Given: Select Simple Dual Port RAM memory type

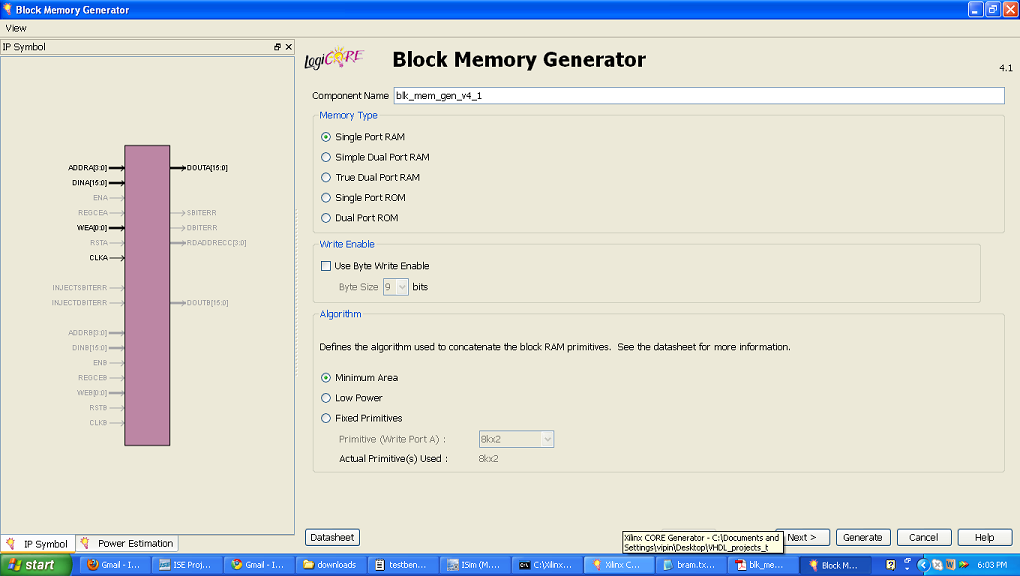Looking at the screenshot, I should click(324, 157).
